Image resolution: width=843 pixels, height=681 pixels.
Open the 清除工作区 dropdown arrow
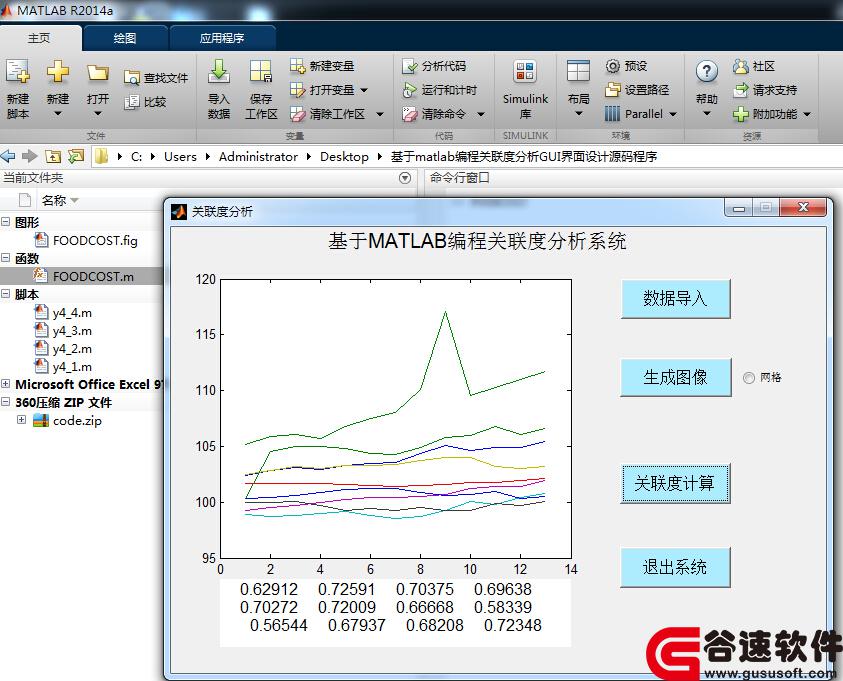pos(380,114)
